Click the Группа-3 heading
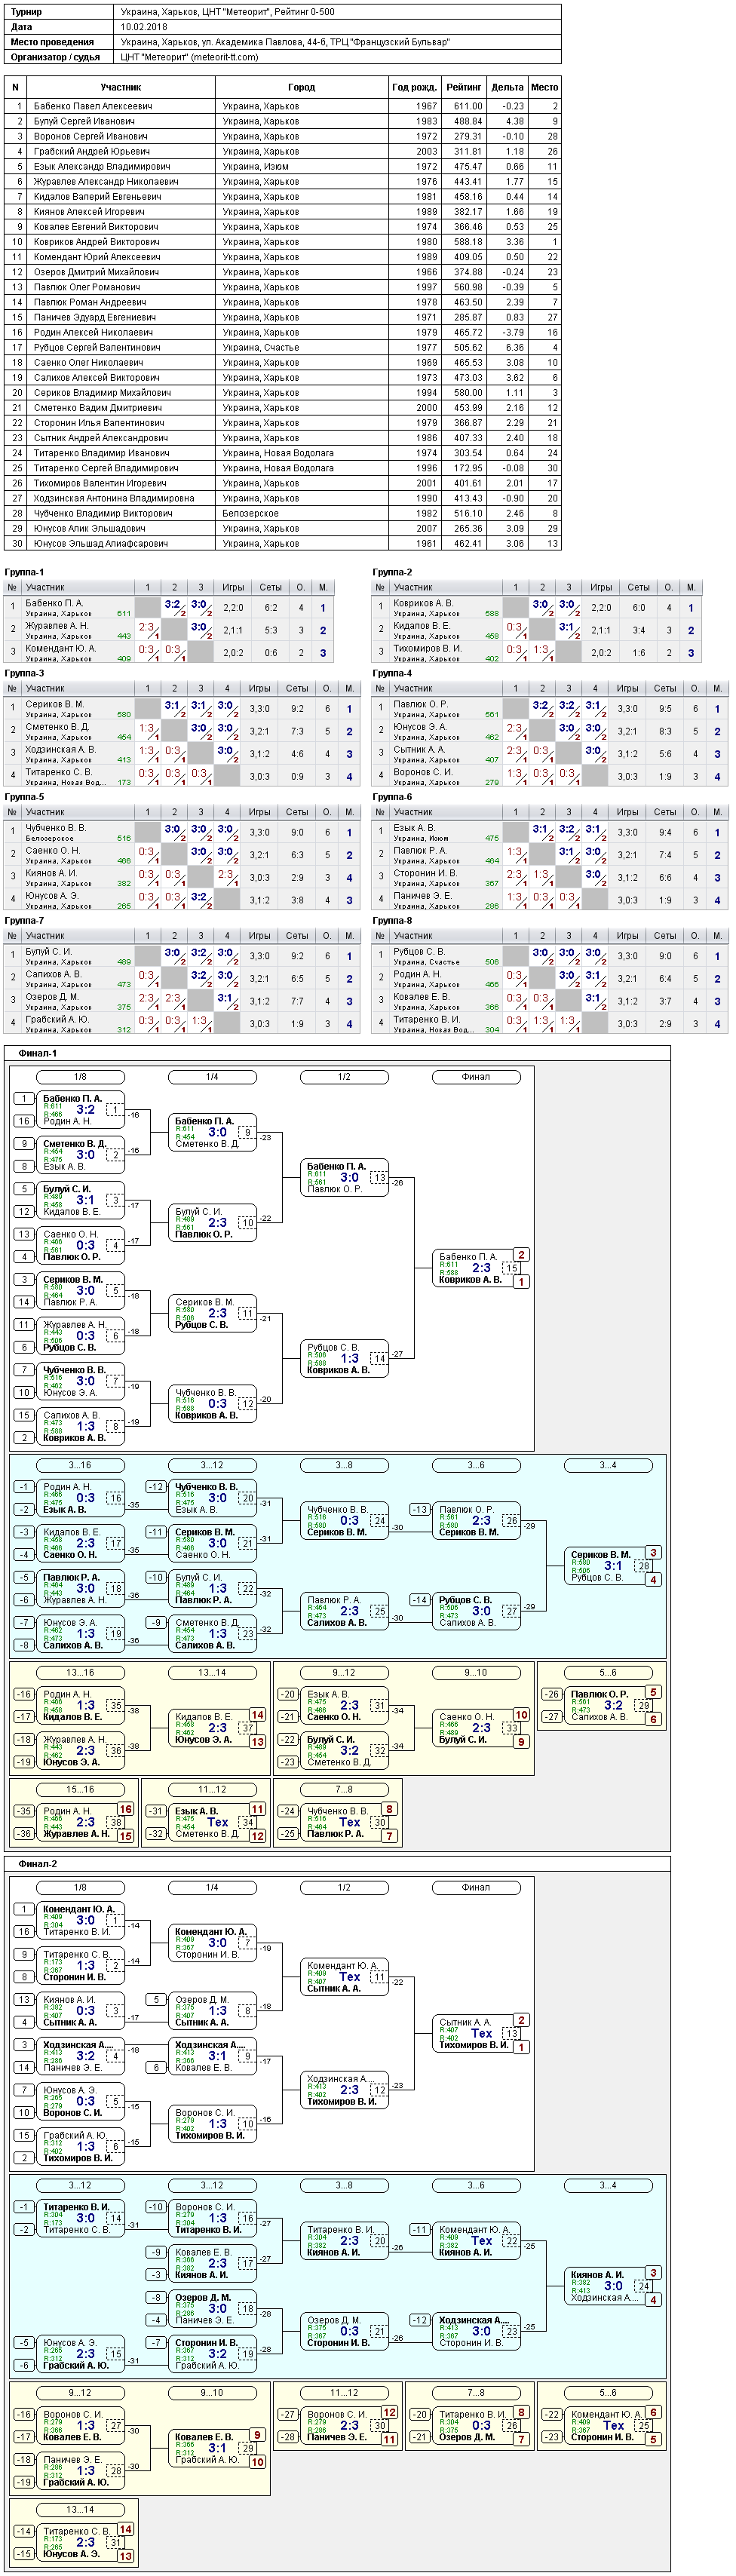This screenshot has height=2576, width=736. 25,673
